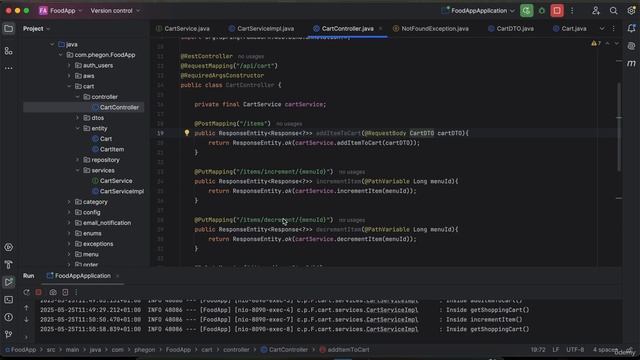Viewport: 640px width, 360px height.
Task: Click UTF-8 encoding in status bar
Action: coord(575,350)
